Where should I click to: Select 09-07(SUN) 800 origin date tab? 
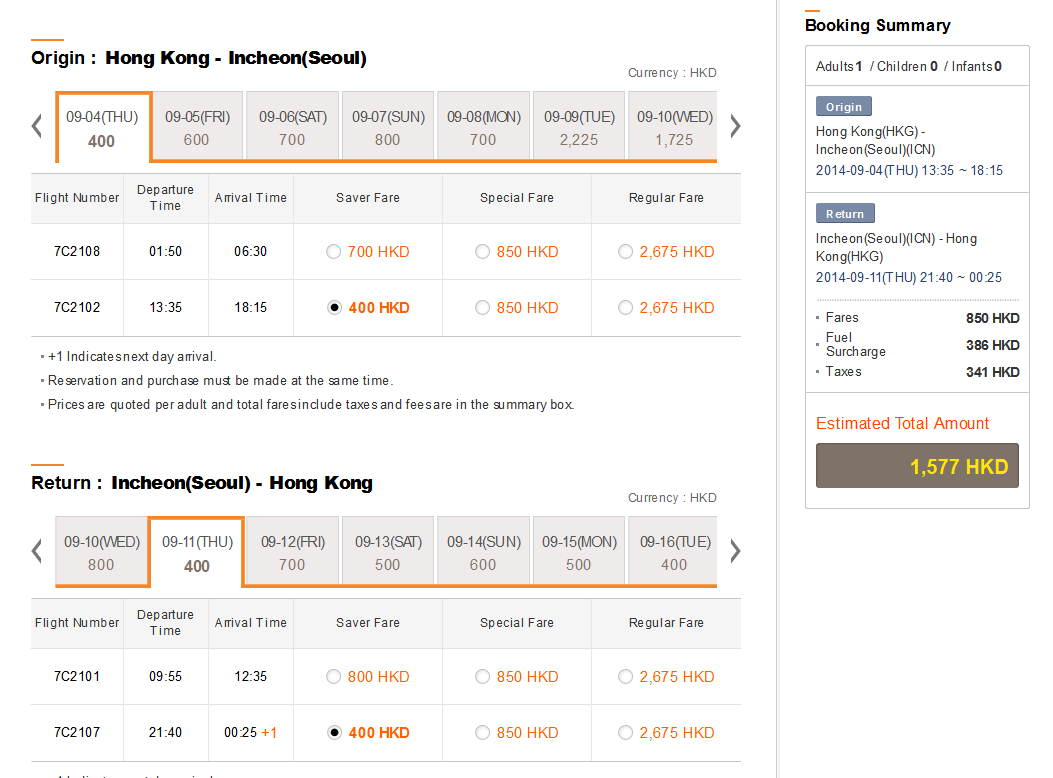click(388, 127)
